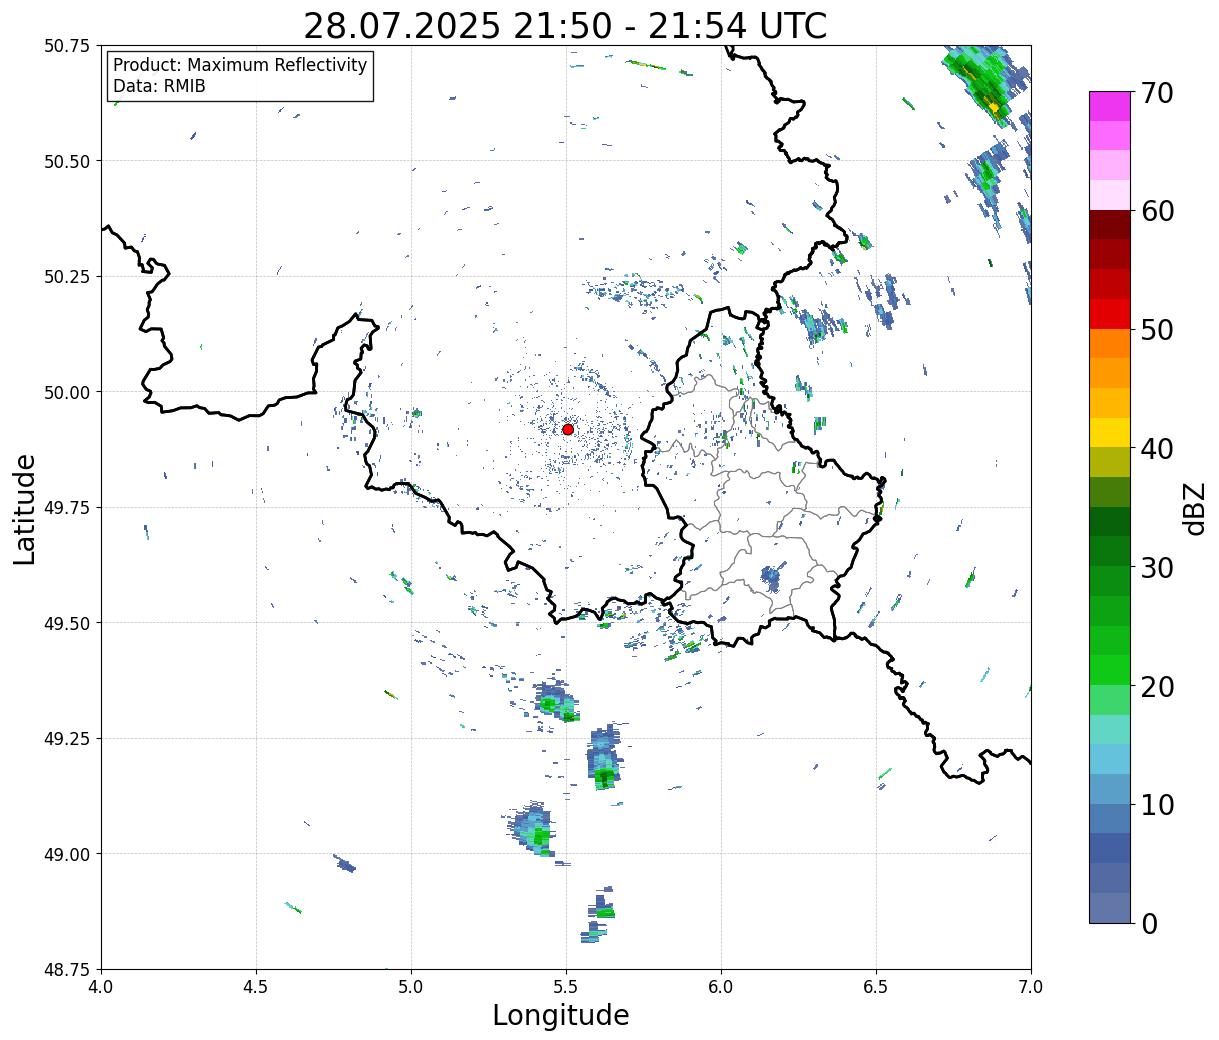Screen dimensions: 1219x1040
Task: Pick the dark maroon colorbar swatch below 60
Action: 1110,225
